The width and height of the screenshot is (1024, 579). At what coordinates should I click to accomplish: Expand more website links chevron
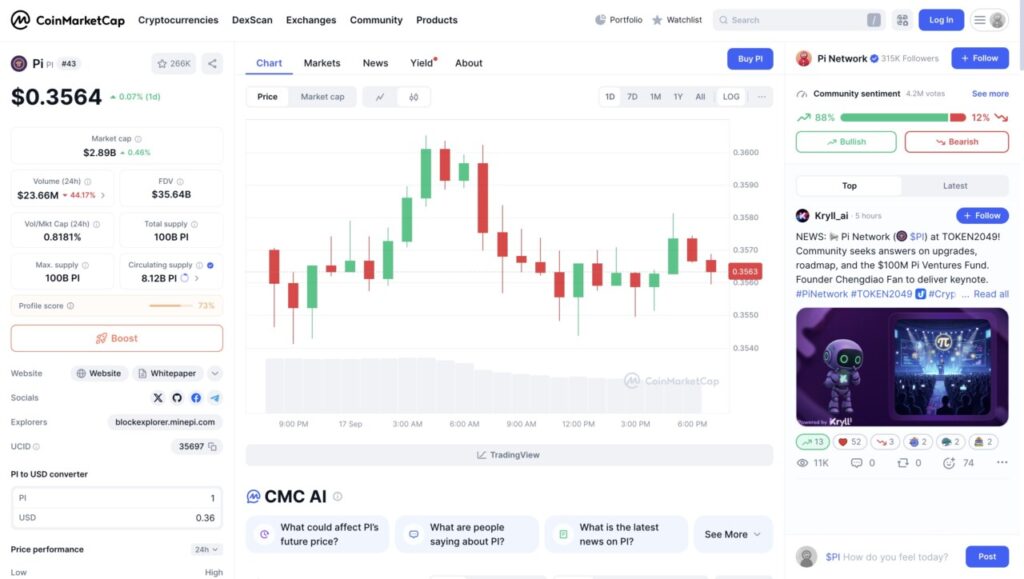[x=215, y=373]
